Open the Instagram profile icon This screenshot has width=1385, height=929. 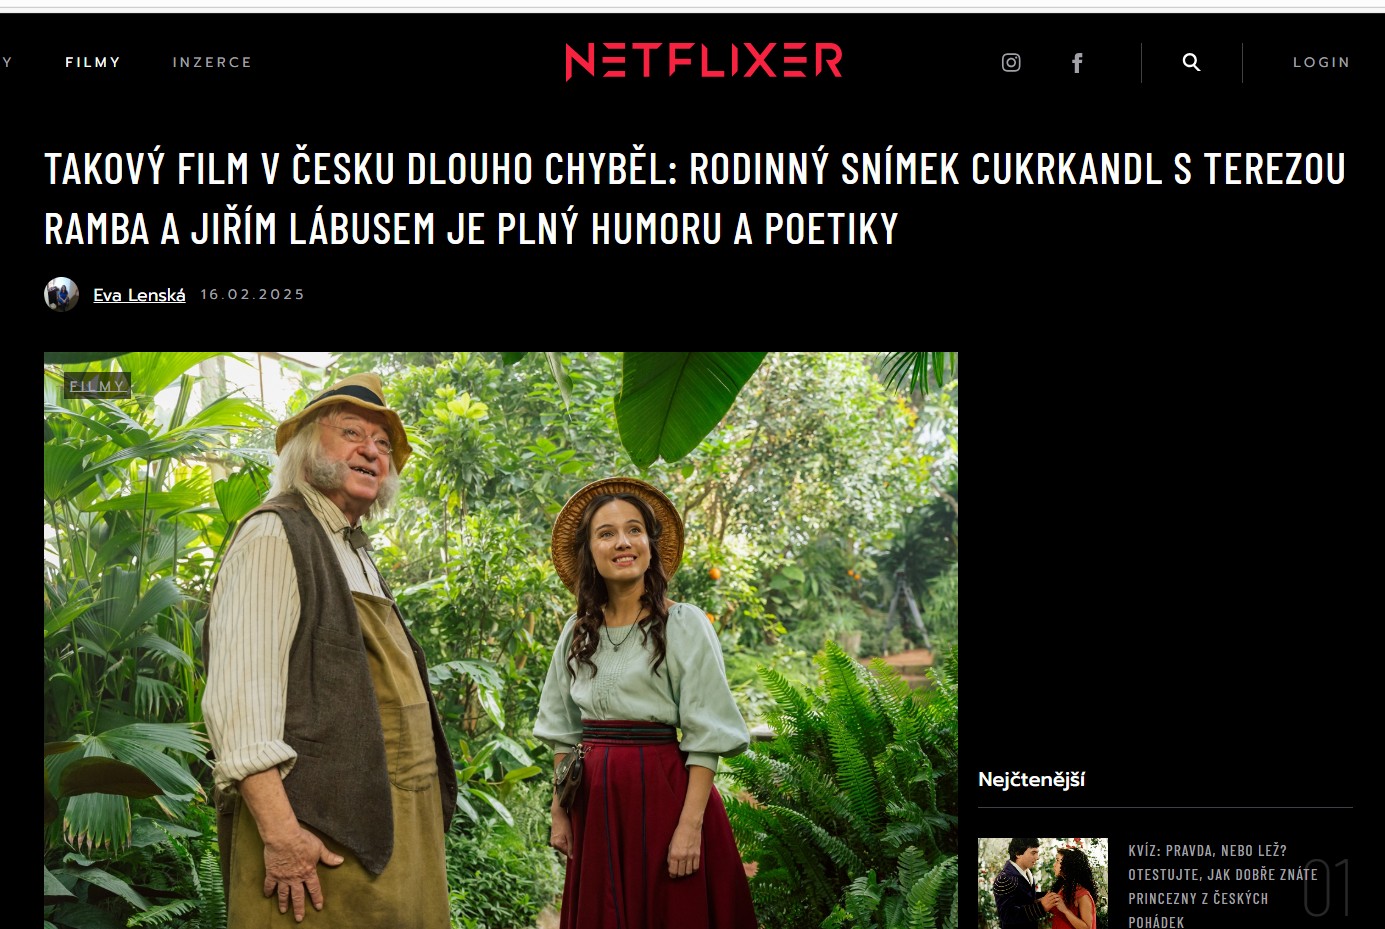point(1011,63)
